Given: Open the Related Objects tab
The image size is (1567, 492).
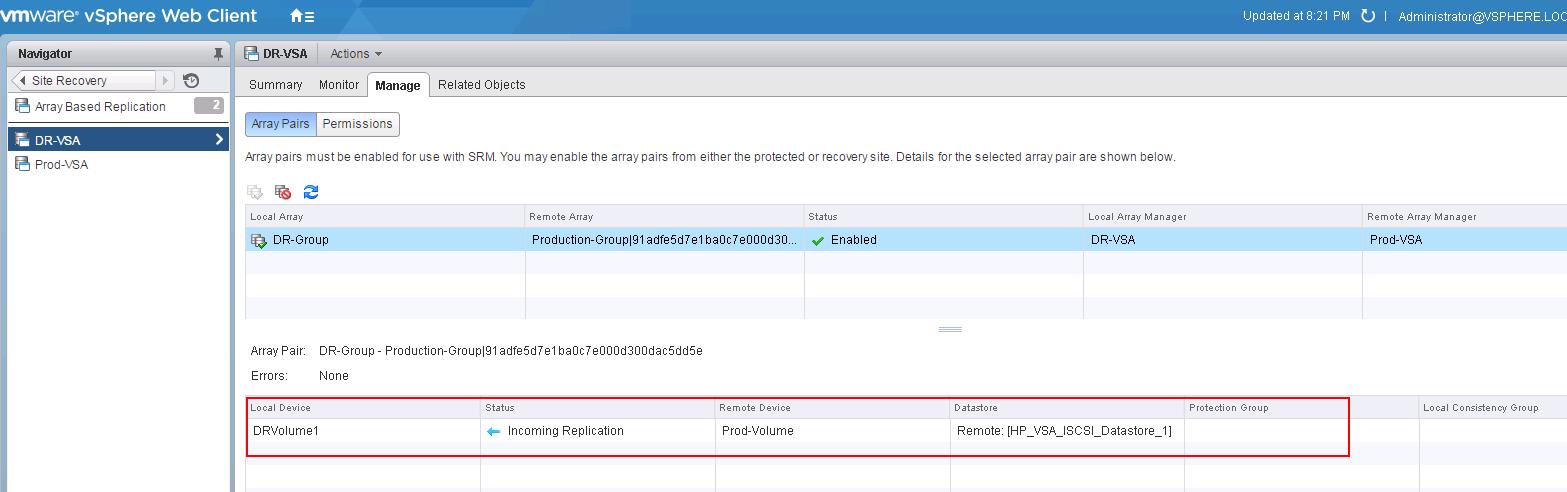Looking at the screenshot, I should (x=481, y=85).
